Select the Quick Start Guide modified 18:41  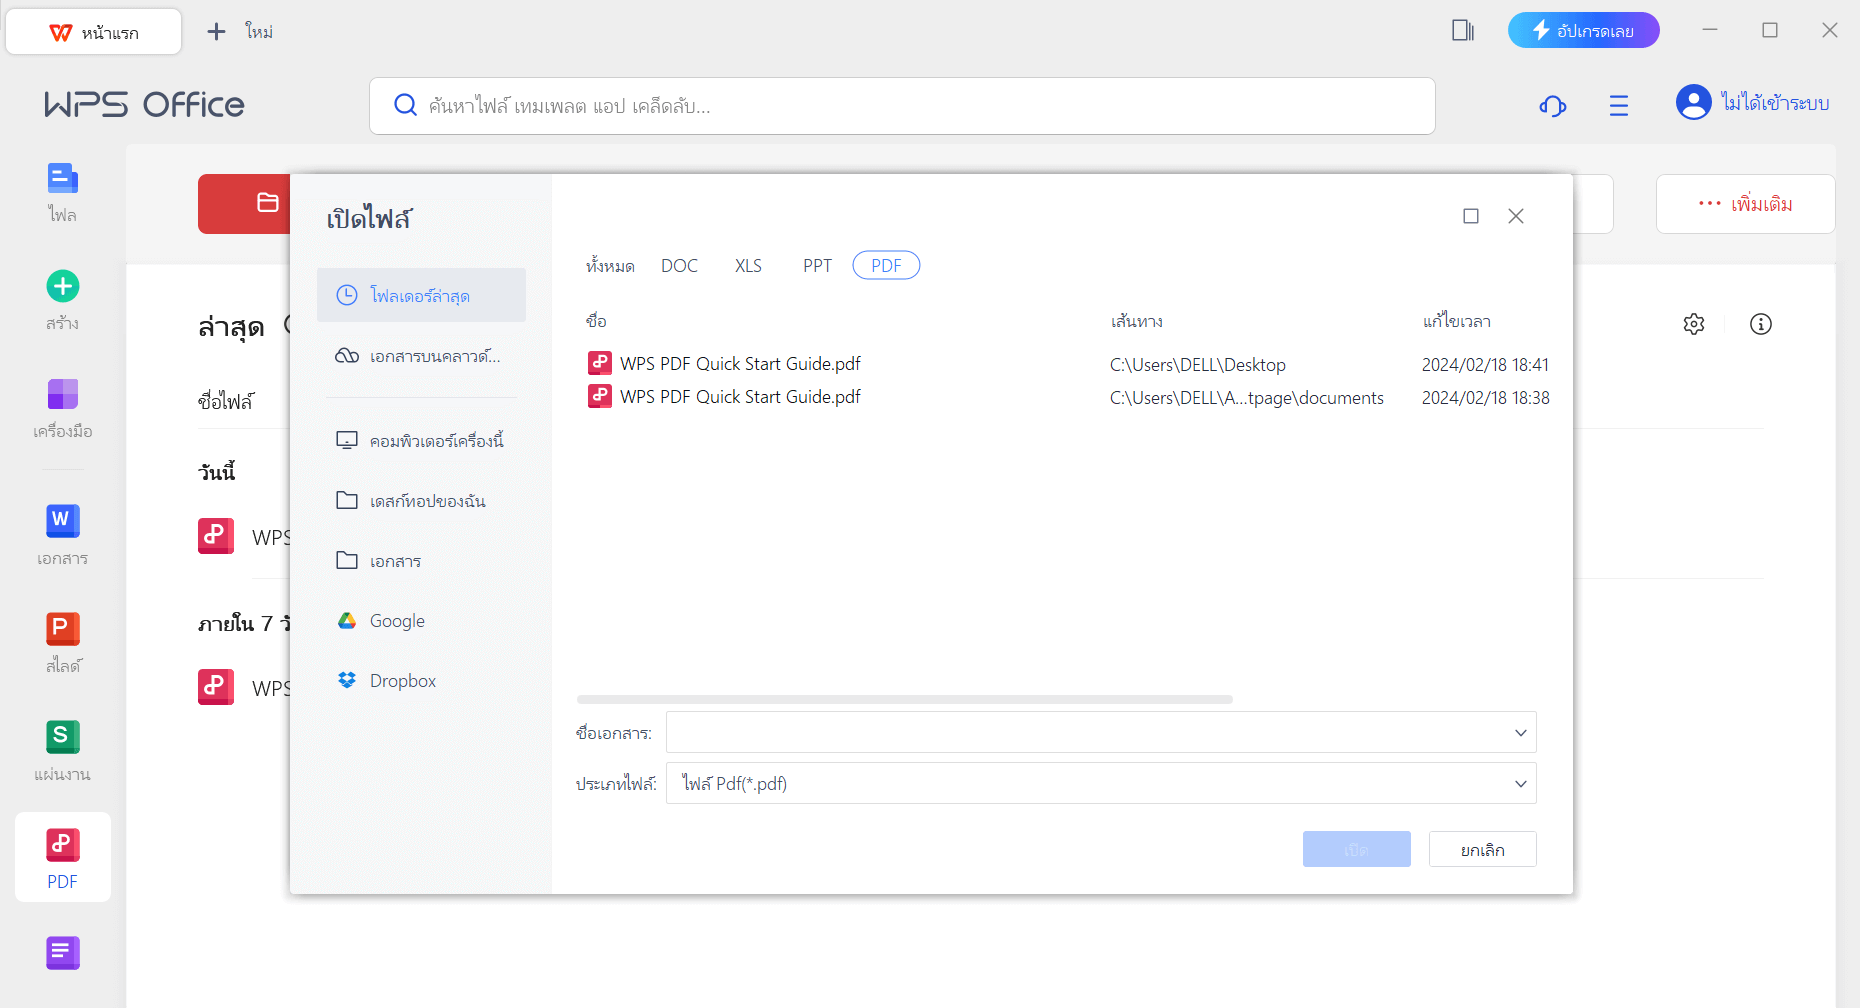tap(1068, 364)
